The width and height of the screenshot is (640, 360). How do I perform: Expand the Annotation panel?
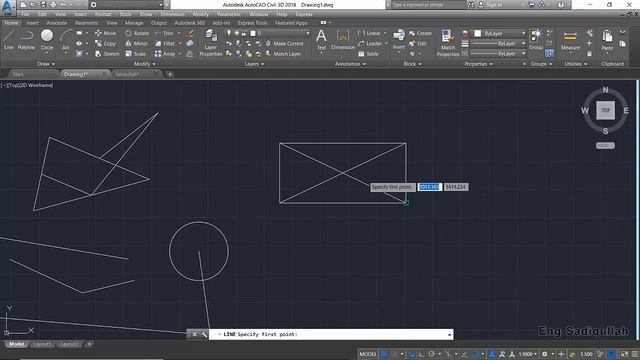(x=350, y=64)
